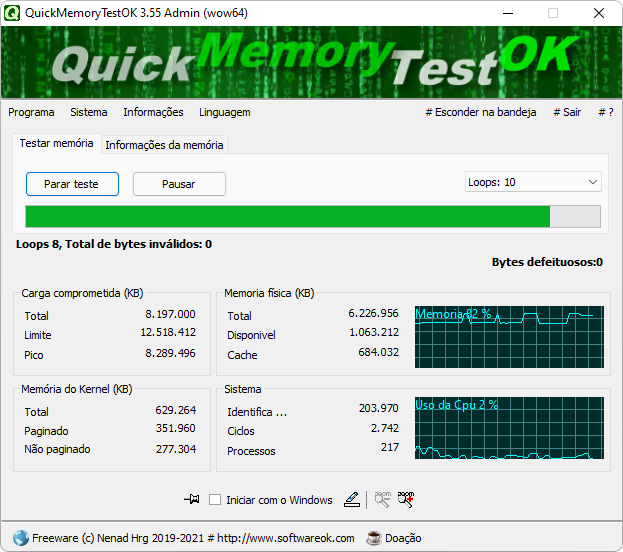Click the Memória do Kernel (KB) label

pos(77,389)
